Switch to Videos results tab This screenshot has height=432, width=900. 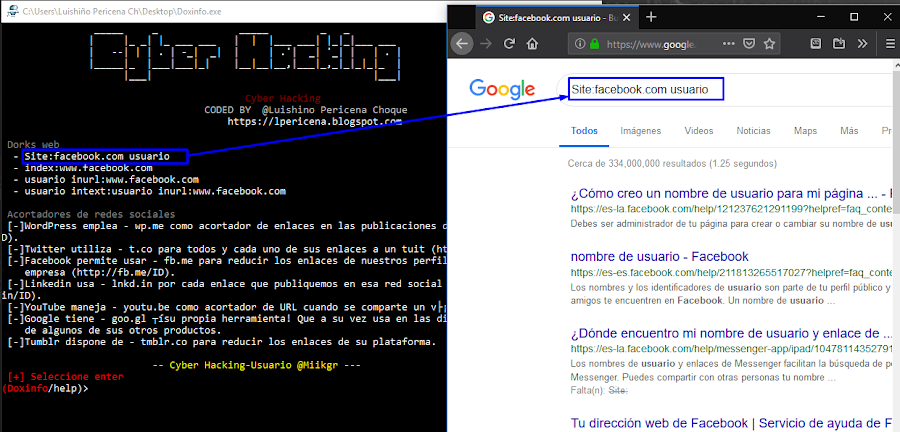coord(699,131)
